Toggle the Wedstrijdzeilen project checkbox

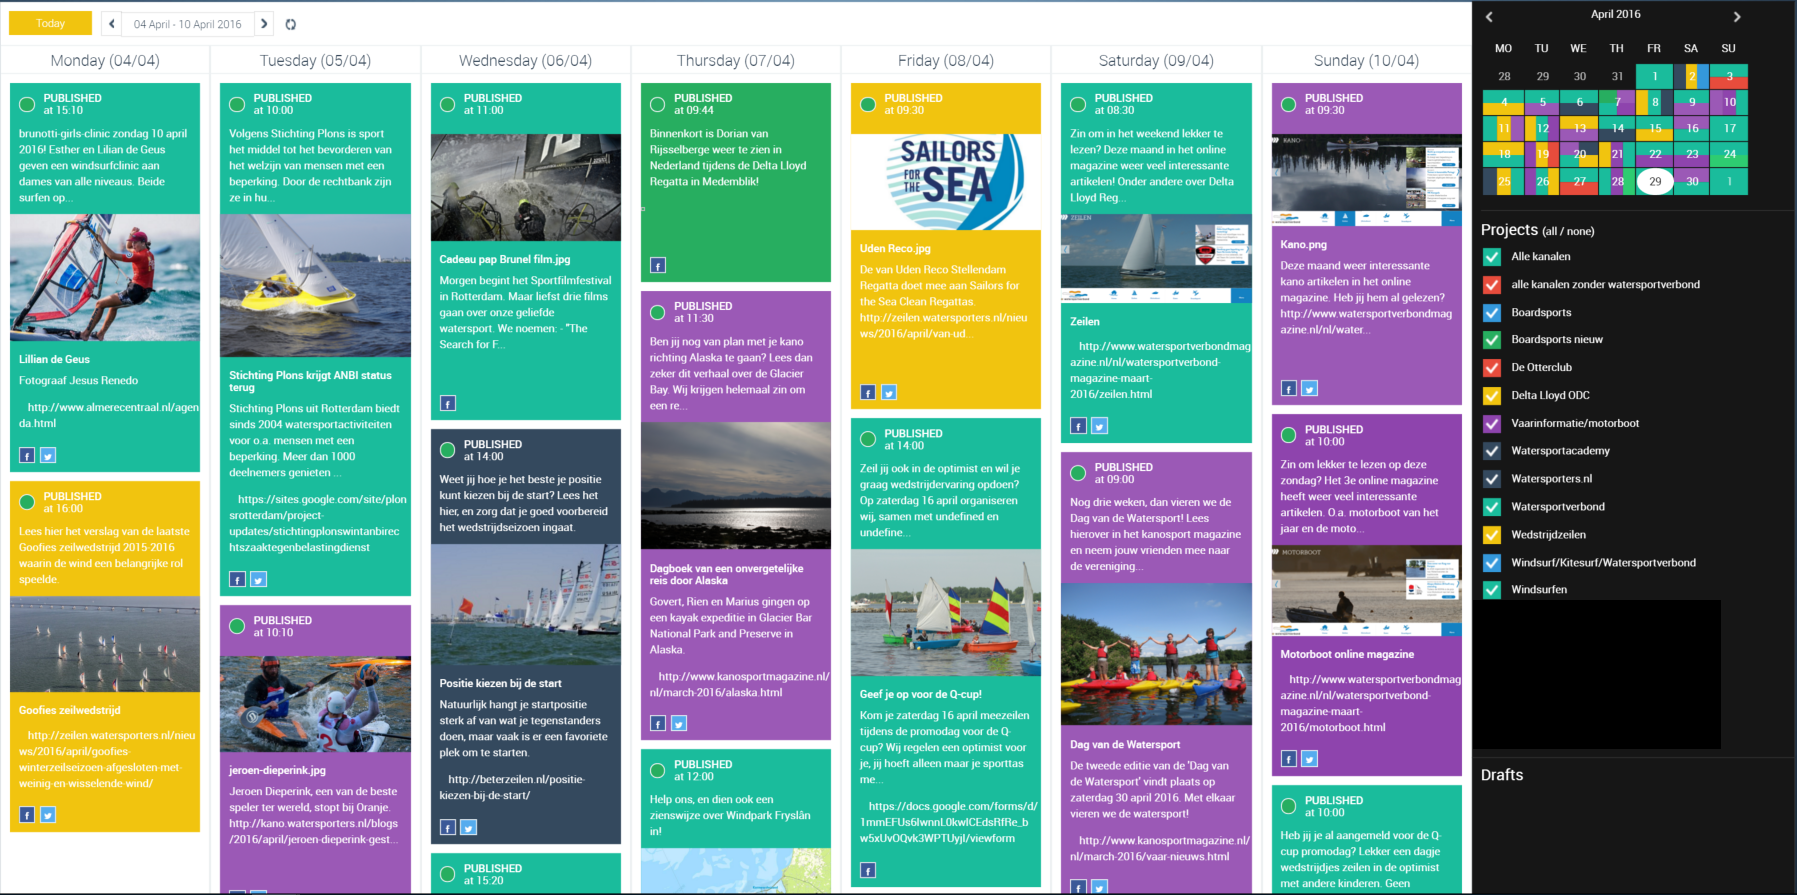[1491, 535]
